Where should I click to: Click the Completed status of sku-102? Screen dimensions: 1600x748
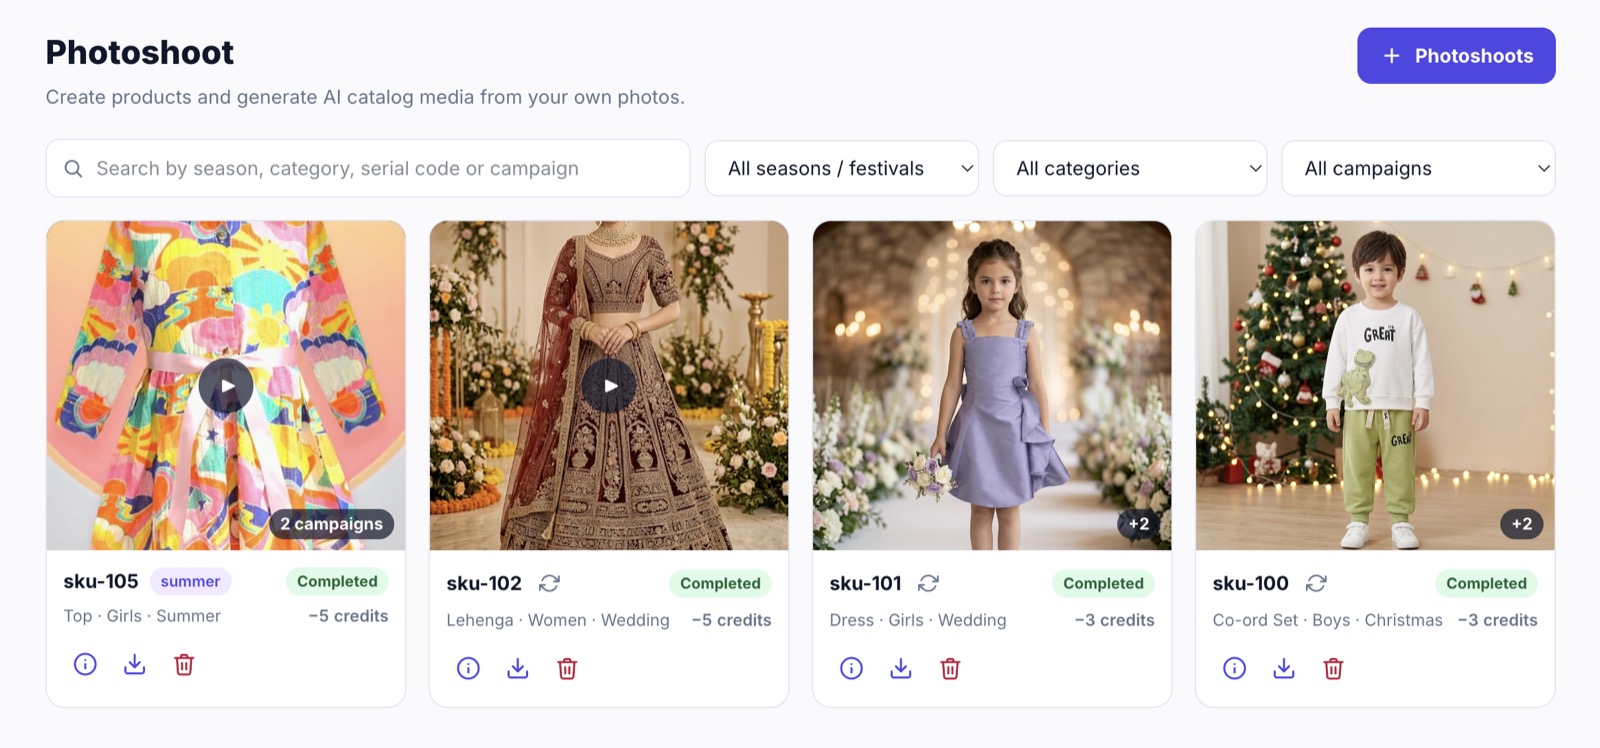[720, 583]
